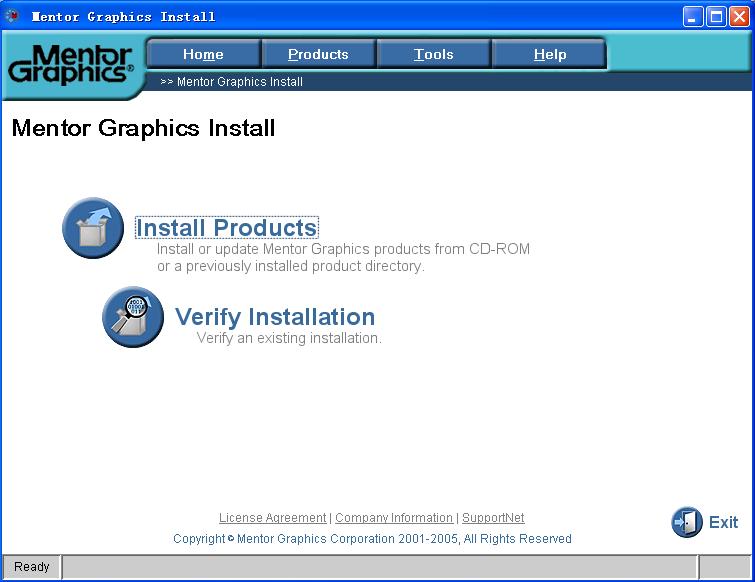This screenshot has height=582, width=755.
Task: Click the 'Verify an existing installation.' description
Action: point(289,338)
